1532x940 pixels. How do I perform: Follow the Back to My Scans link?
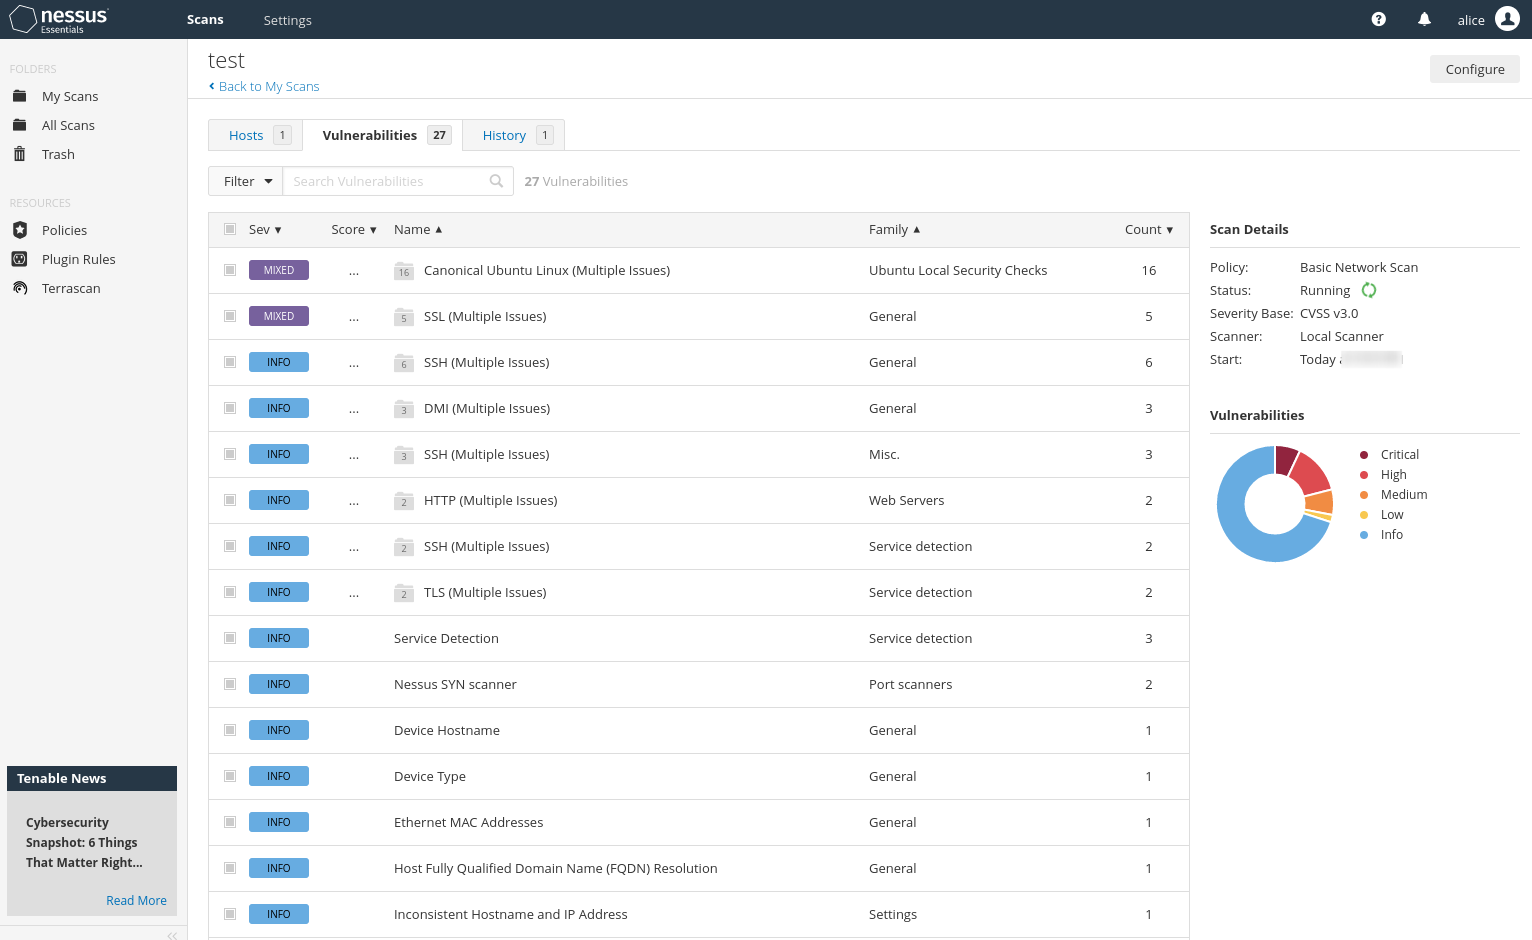pos(269,86)
